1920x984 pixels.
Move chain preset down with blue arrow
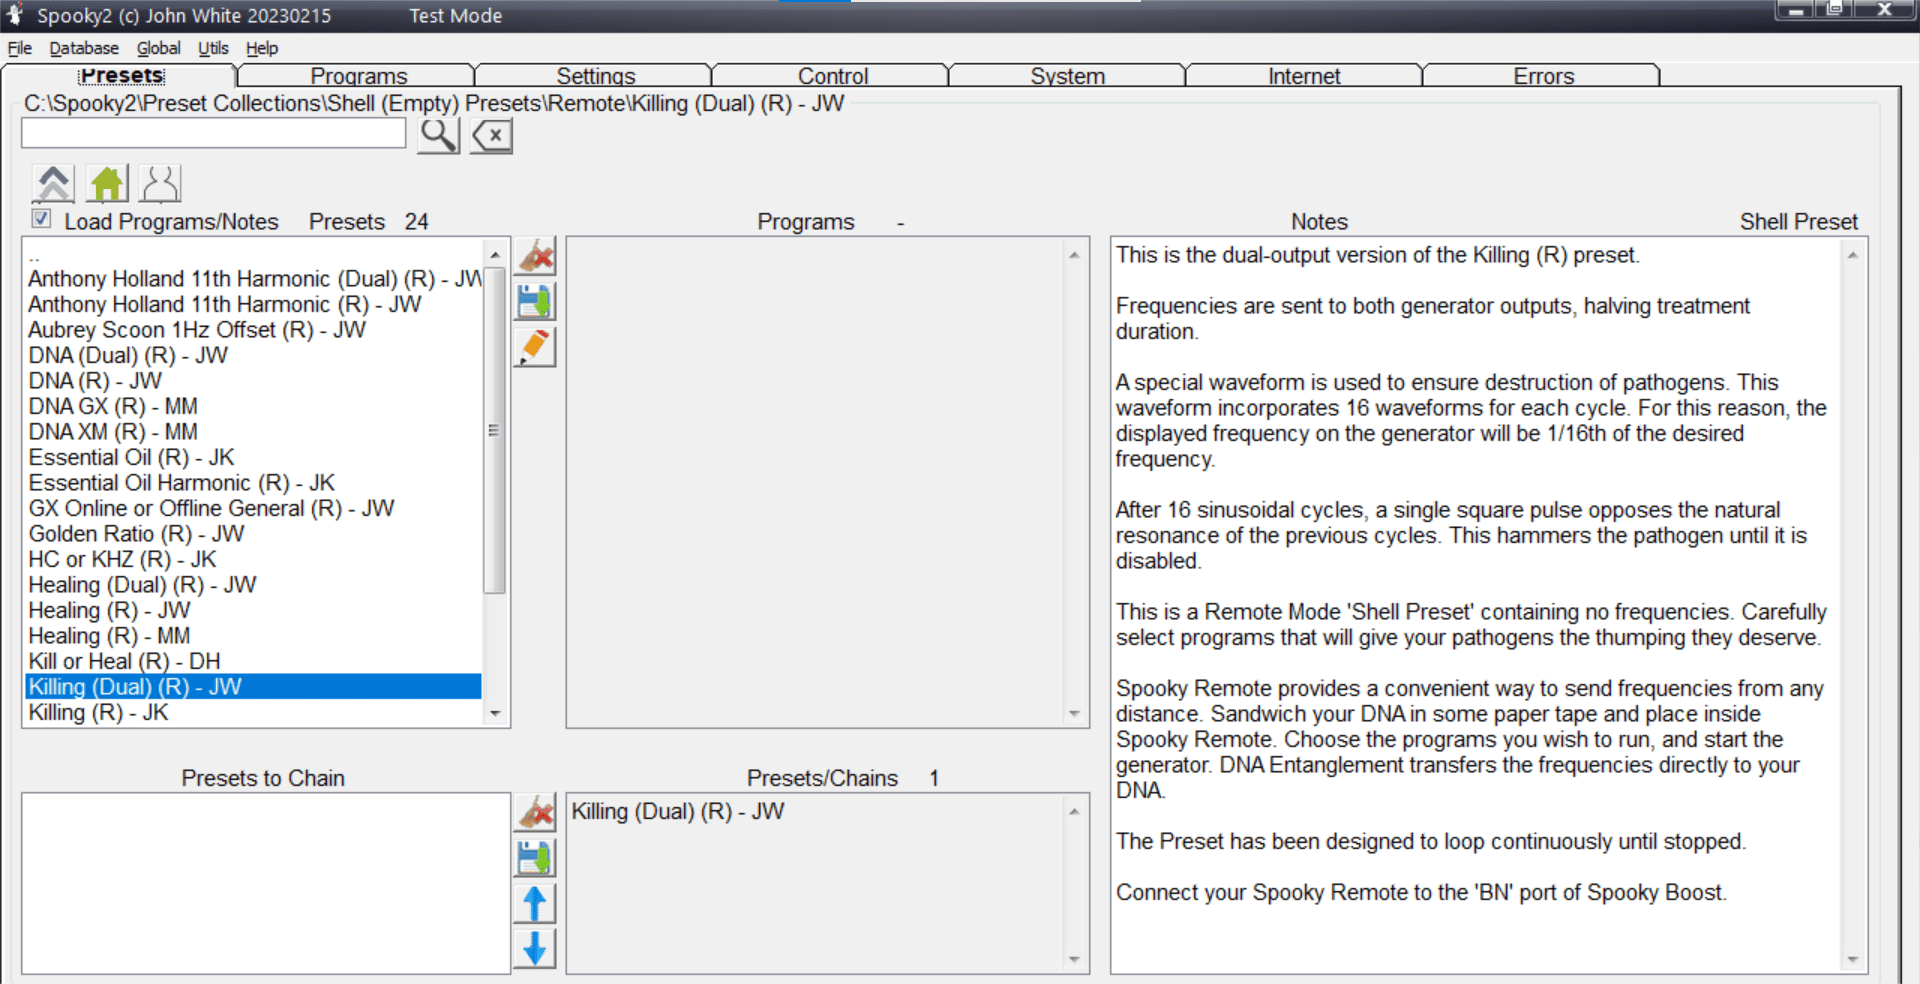[535, 948]
